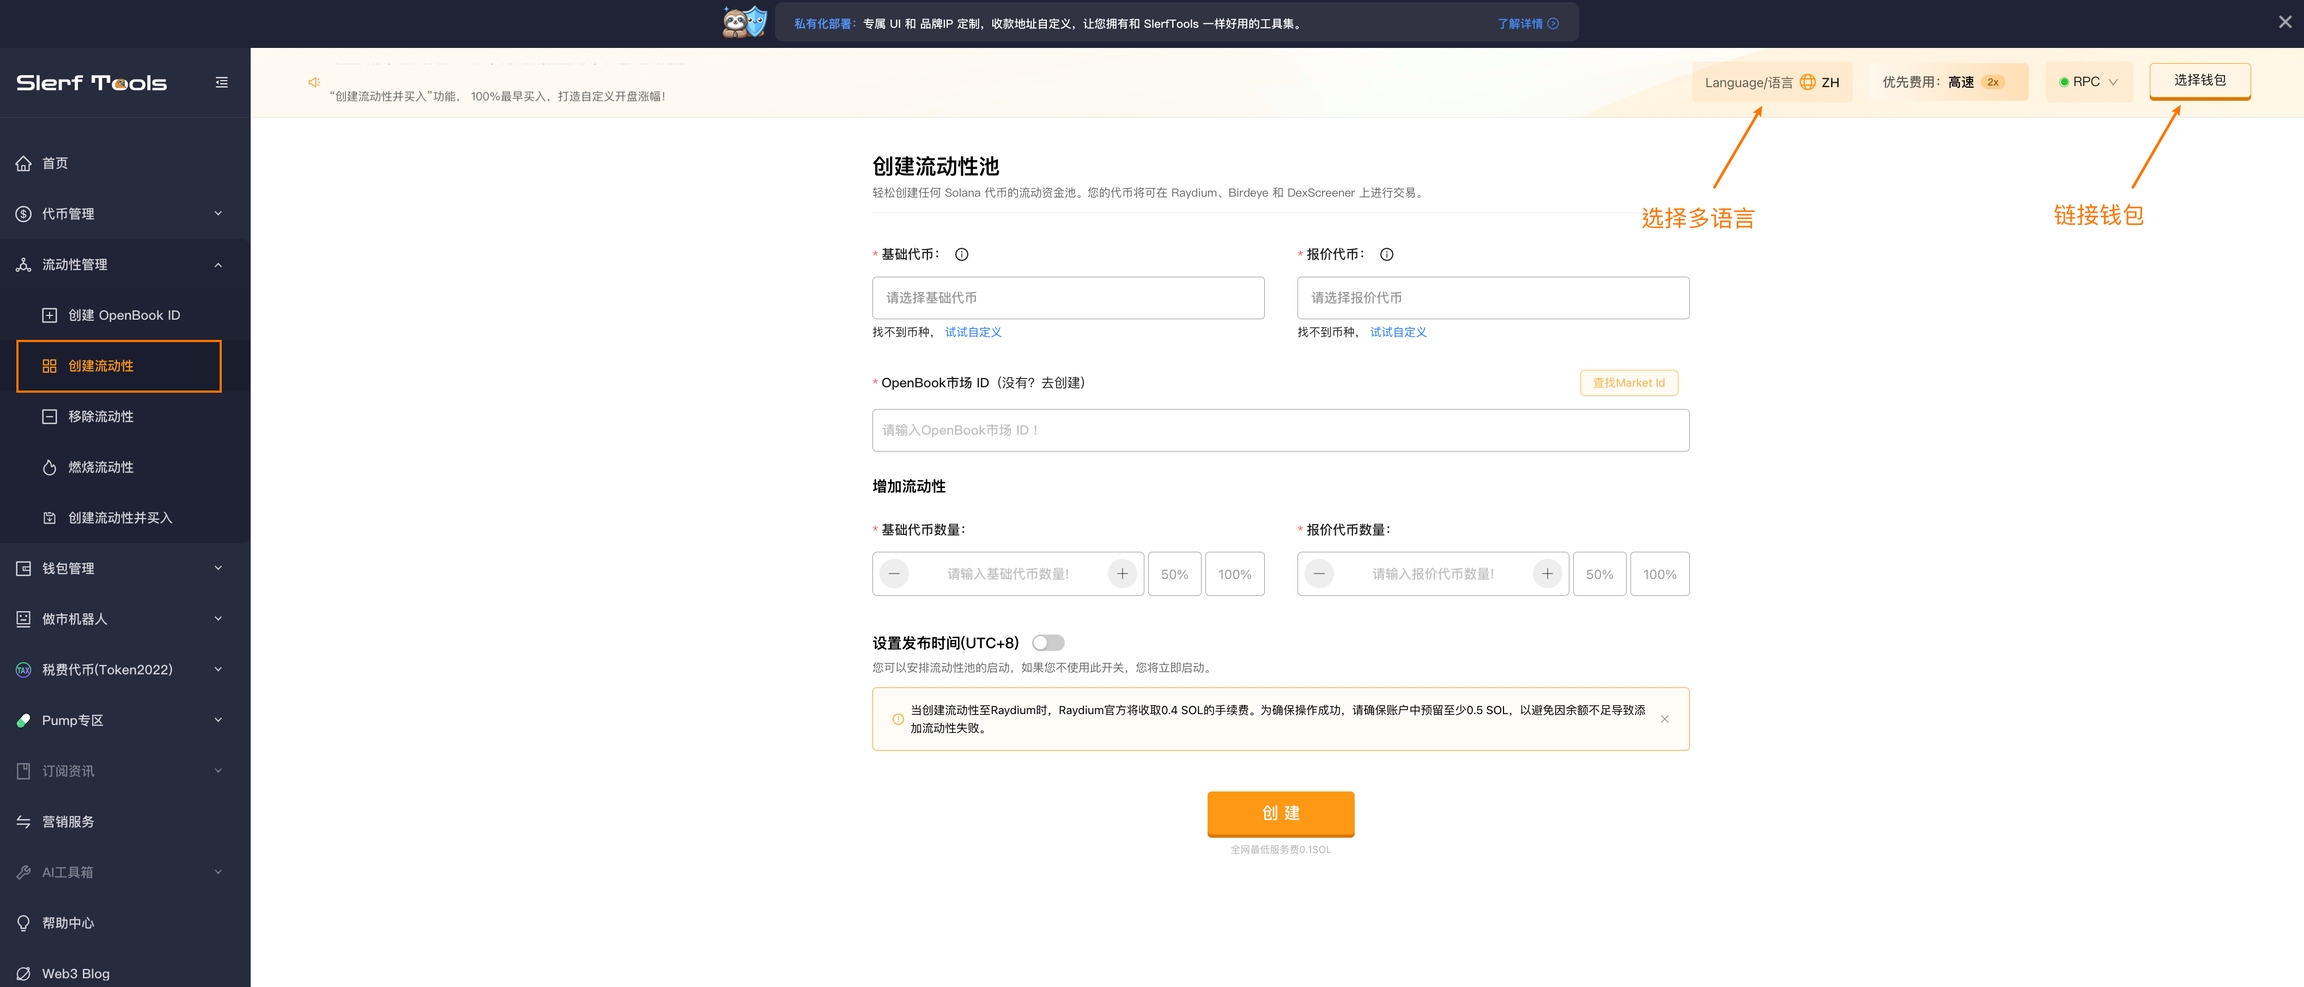Select 燃烧流动性 menu item
The image size is (2304, 987).
coord(101,467)
